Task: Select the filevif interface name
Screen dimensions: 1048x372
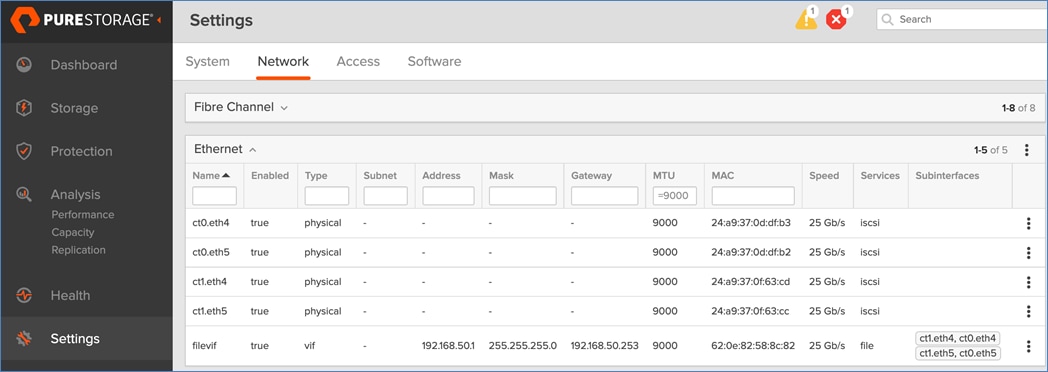Action: 204,346
